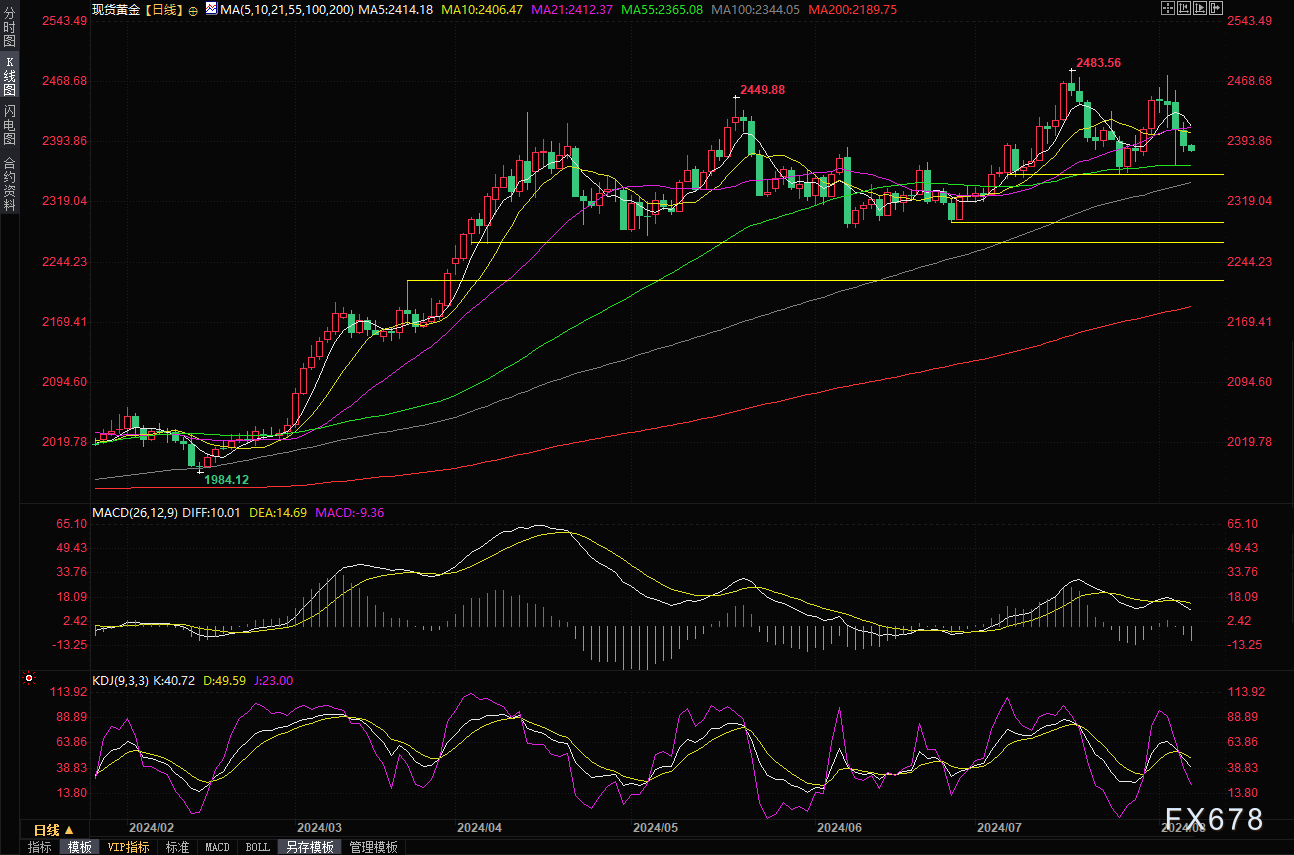Apply the BOLL template

[x=257, y=847]
